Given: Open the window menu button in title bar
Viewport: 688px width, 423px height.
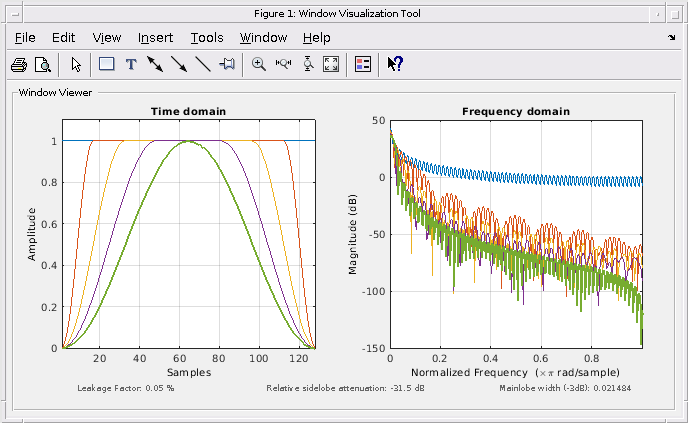Looking at the screenshot, I should pos(15,14).
